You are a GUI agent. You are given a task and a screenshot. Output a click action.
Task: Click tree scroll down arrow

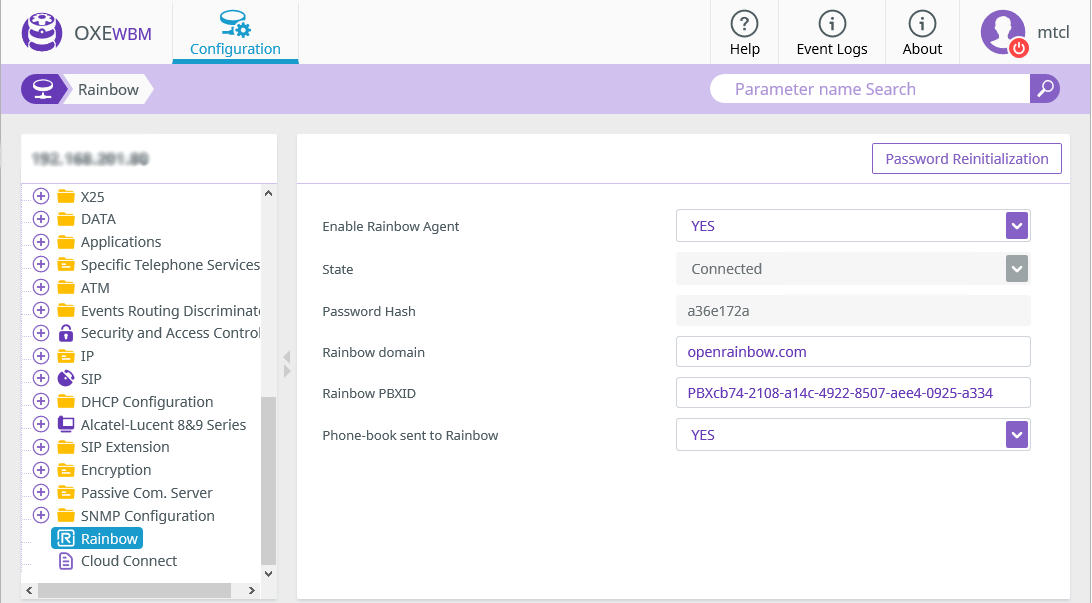268,574
